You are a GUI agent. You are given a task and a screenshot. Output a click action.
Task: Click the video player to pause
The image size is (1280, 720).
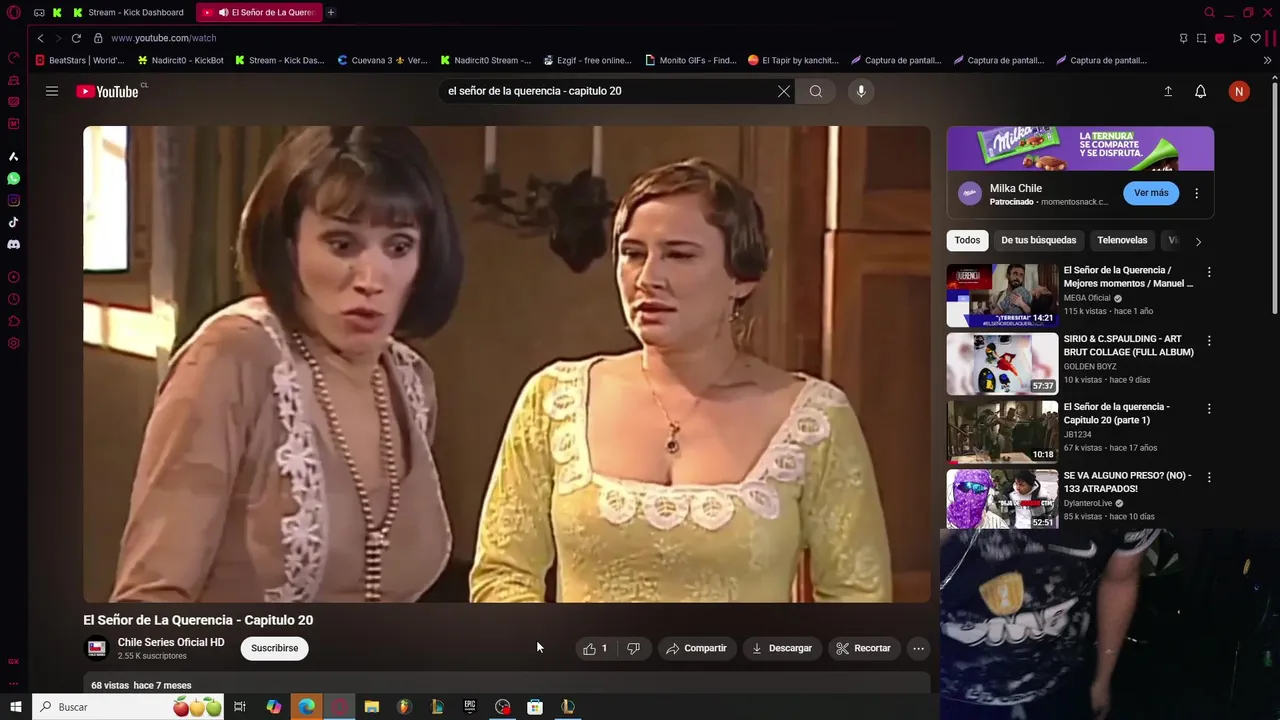[x=507, y=364]
